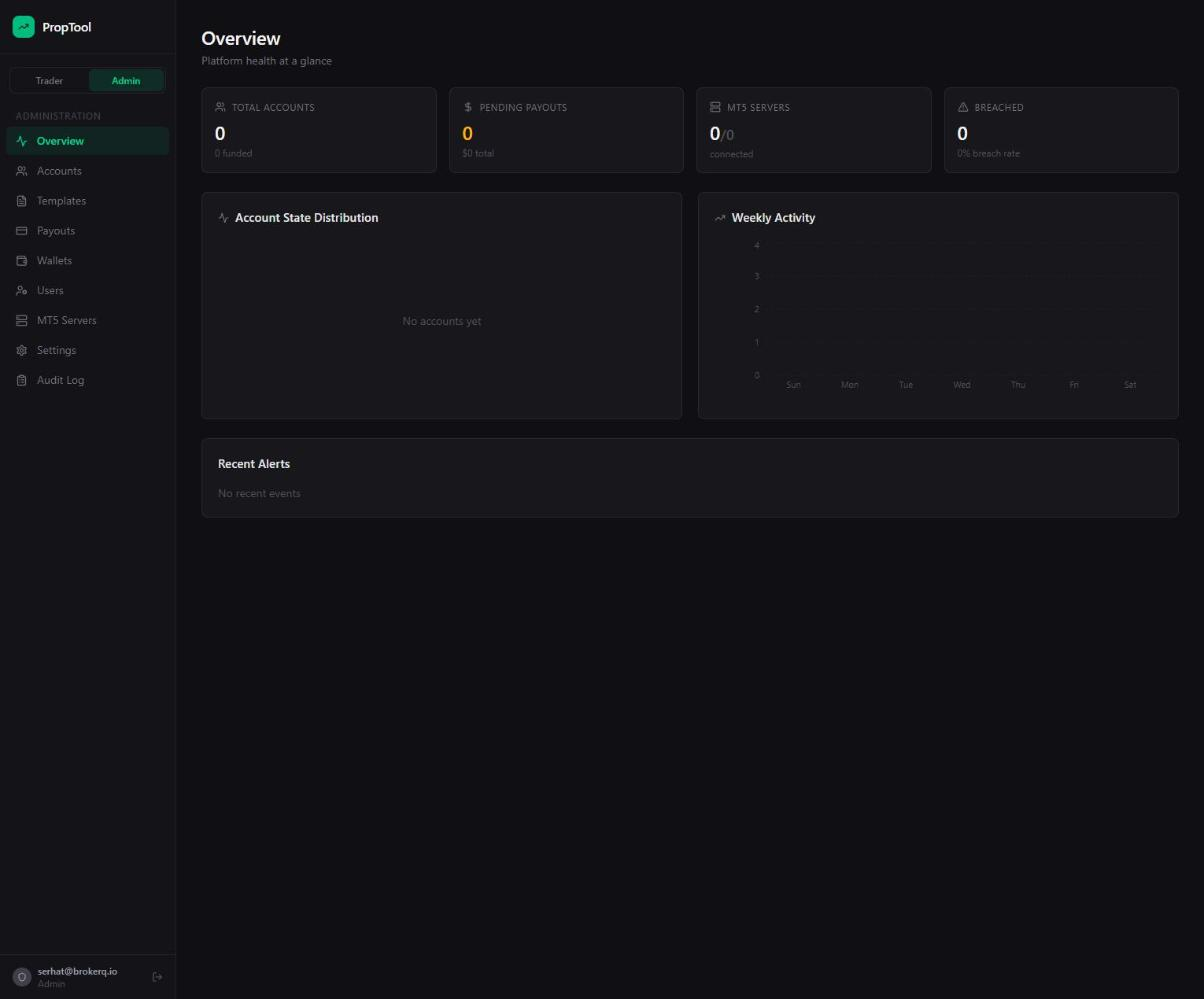View the Audit Log page
Viewport: 1204px width, 999px height.
(x=88, y=381)
